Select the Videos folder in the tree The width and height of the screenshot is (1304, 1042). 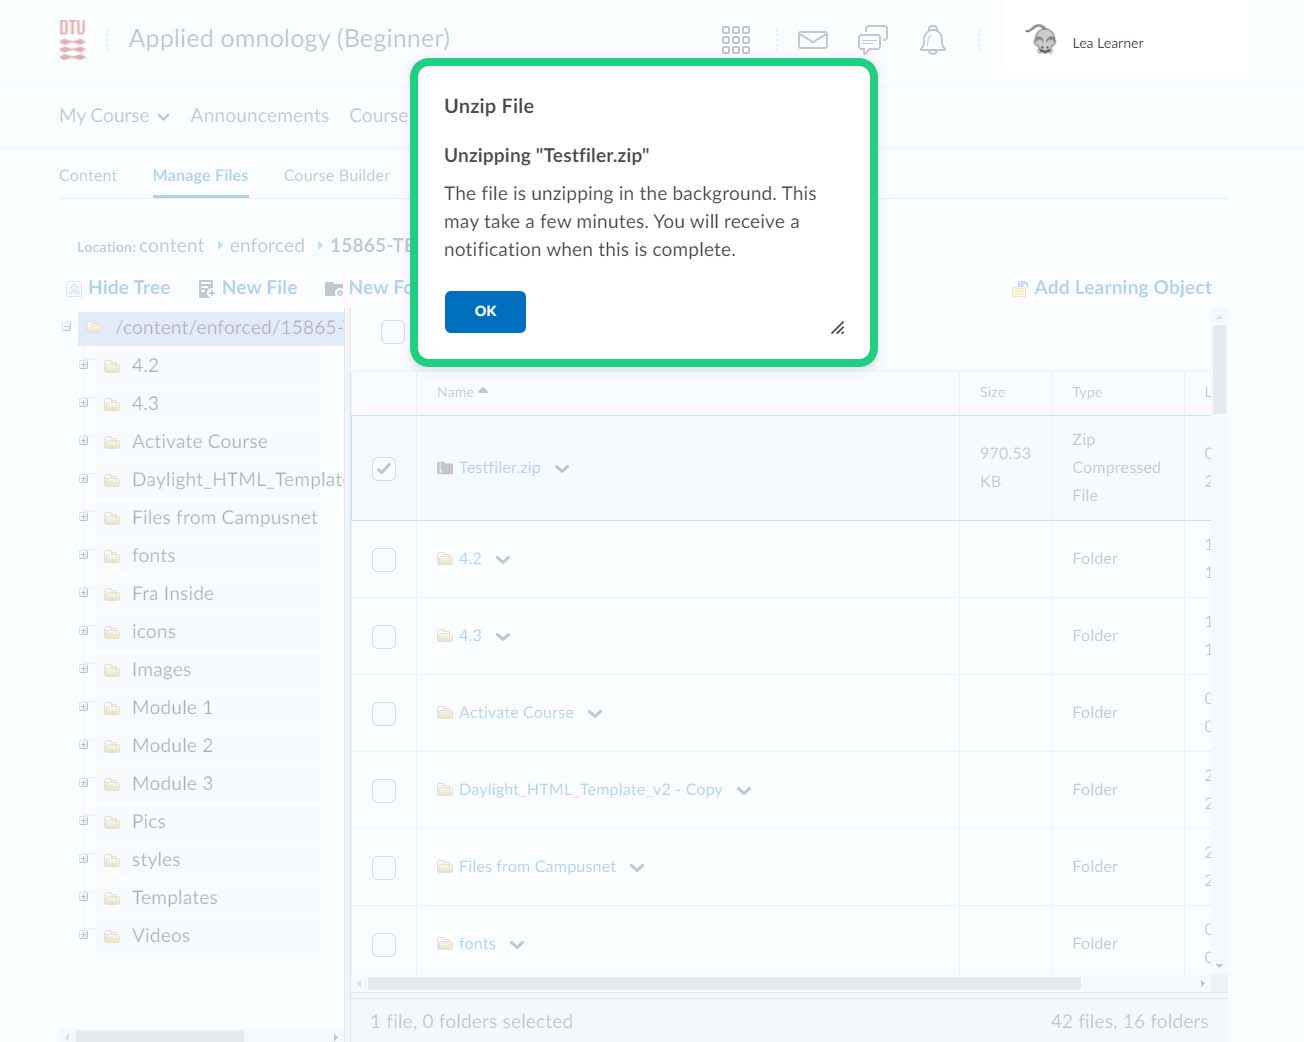160,936
